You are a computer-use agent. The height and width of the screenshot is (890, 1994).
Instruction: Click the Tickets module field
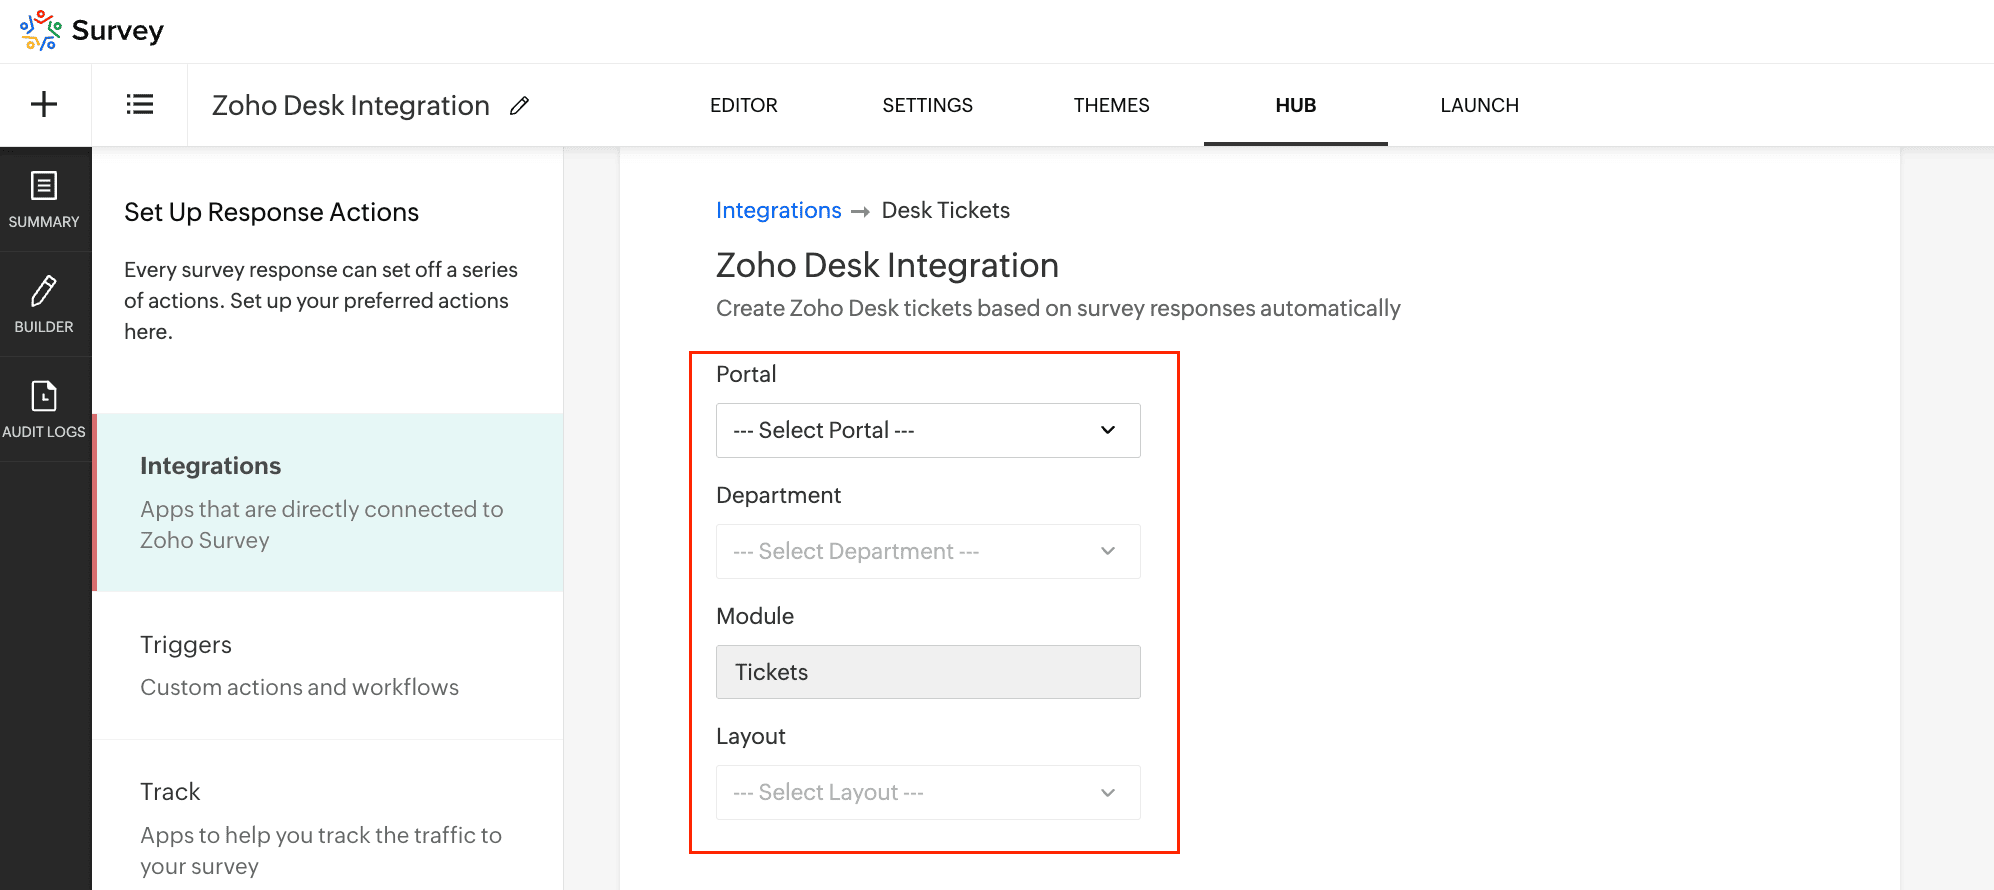927,672
